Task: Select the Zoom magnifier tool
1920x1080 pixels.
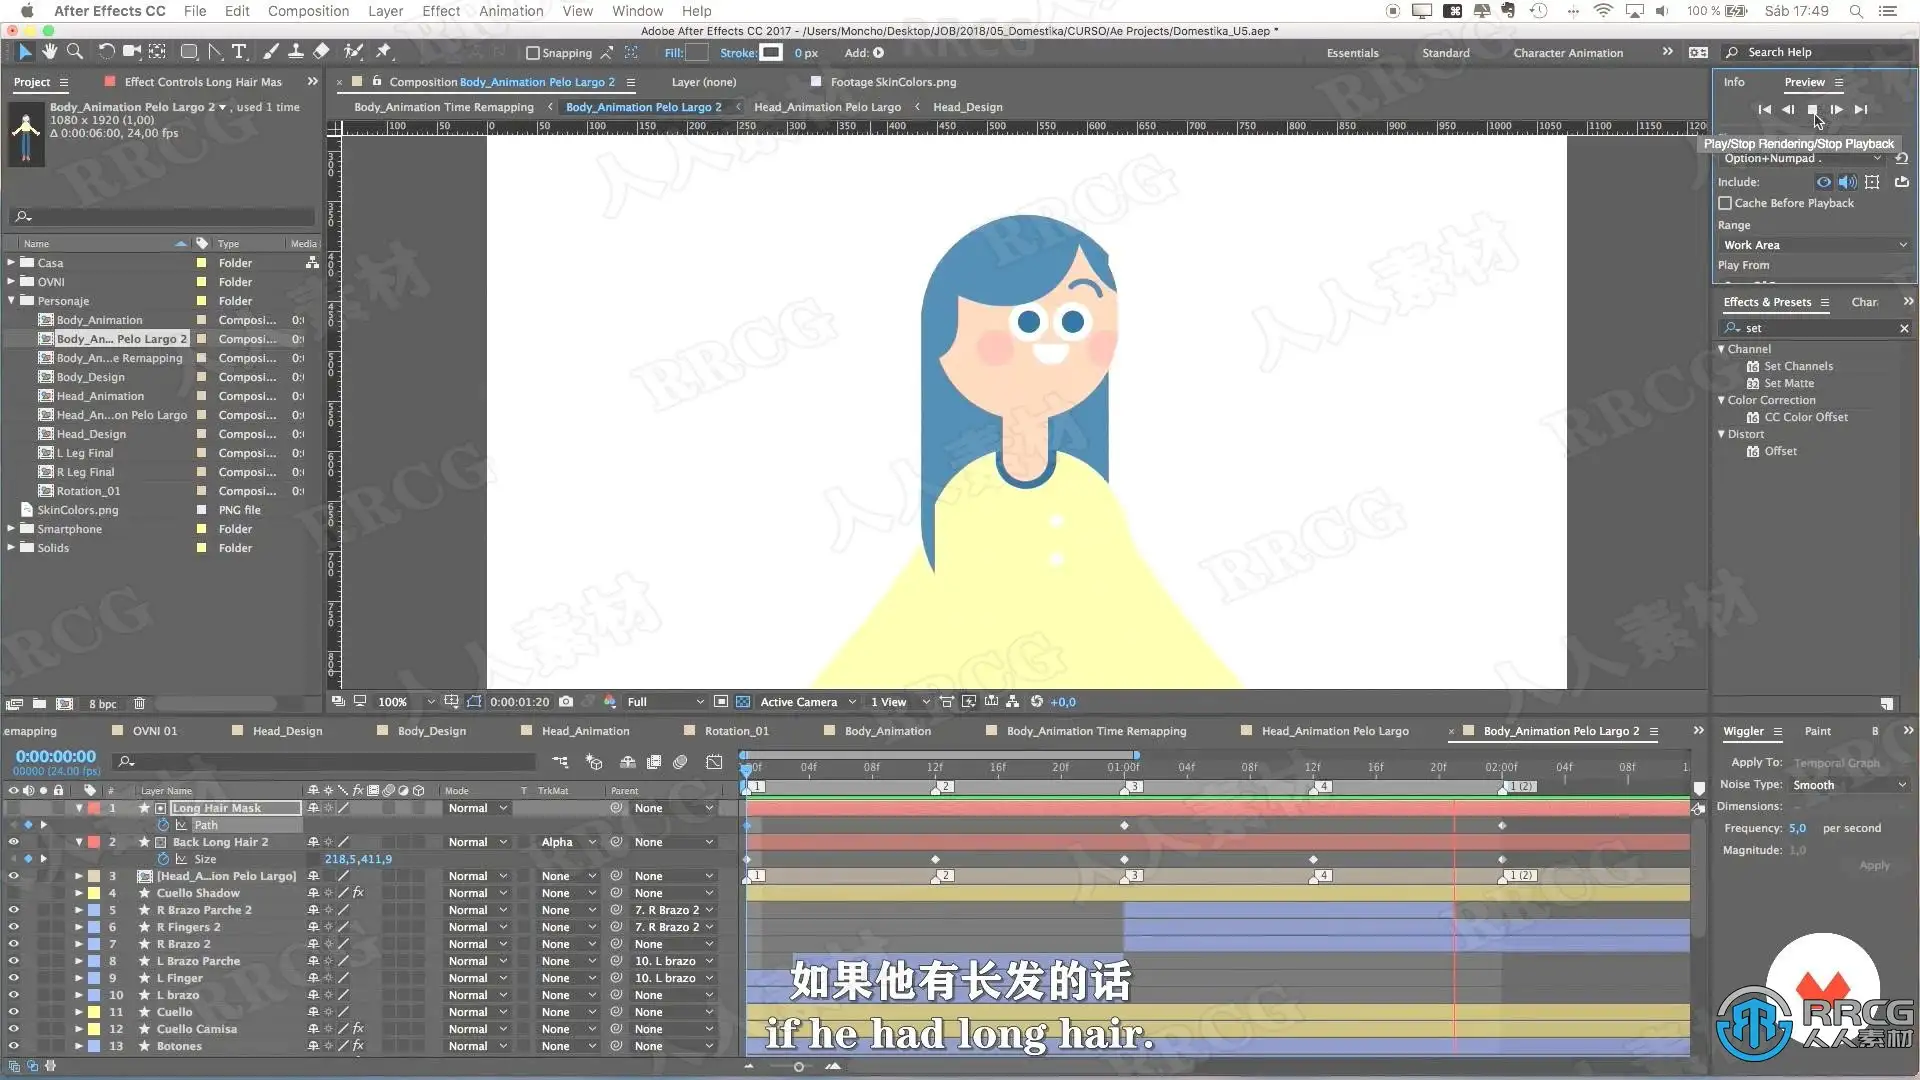Action: tap(74, 52)
